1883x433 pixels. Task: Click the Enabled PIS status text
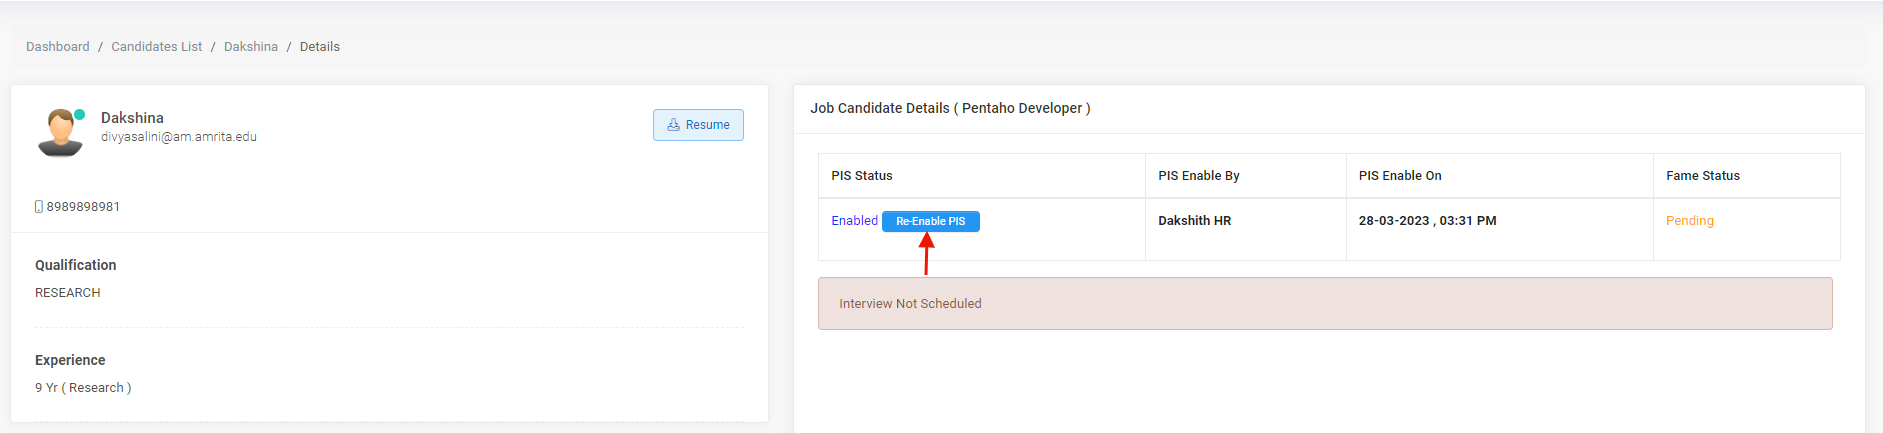(x=854, y=221)
